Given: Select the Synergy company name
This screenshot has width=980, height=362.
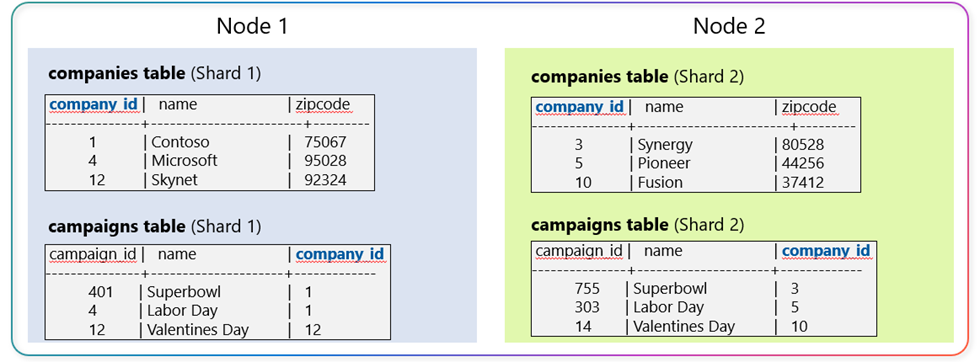Looking at the screenshot, I should pos(665,145).
